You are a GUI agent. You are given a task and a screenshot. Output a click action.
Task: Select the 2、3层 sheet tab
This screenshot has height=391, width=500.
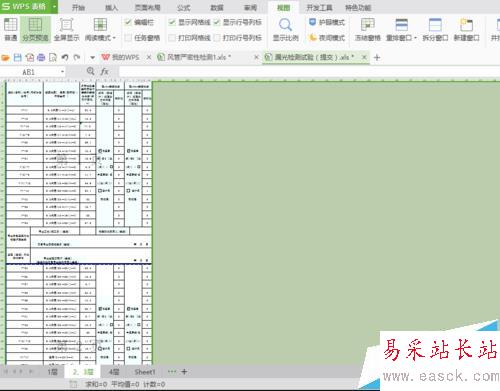tap(83, 372)
